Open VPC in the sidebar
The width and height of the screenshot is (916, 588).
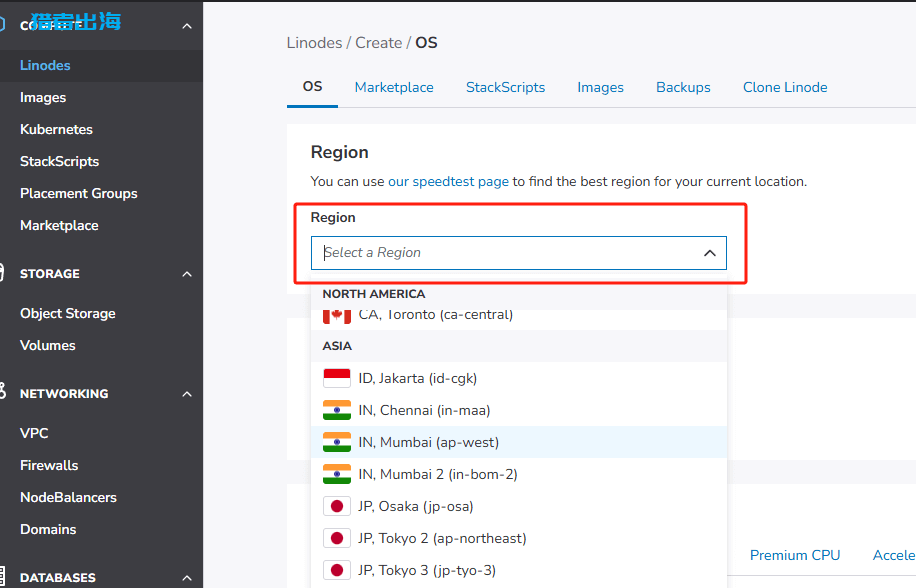34,433
